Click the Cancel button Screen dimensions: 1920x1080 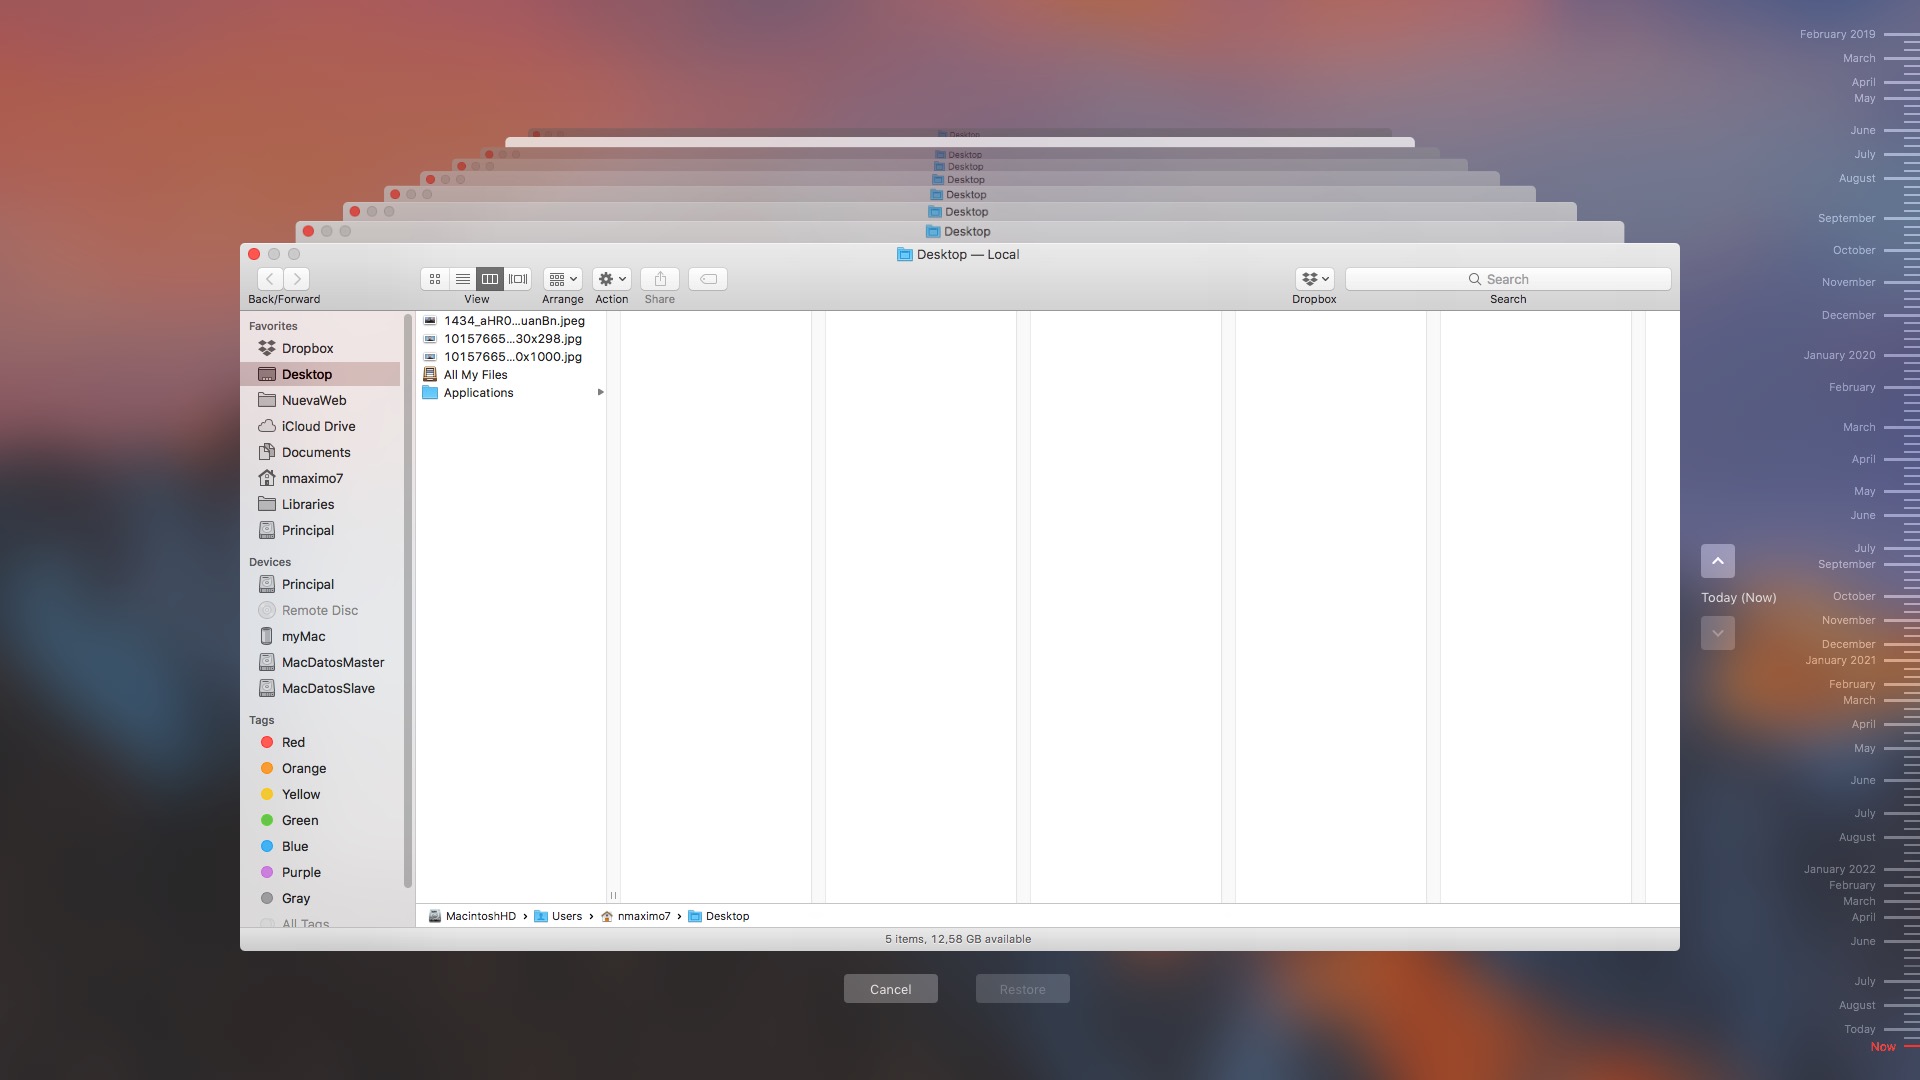tap(890, 989)
